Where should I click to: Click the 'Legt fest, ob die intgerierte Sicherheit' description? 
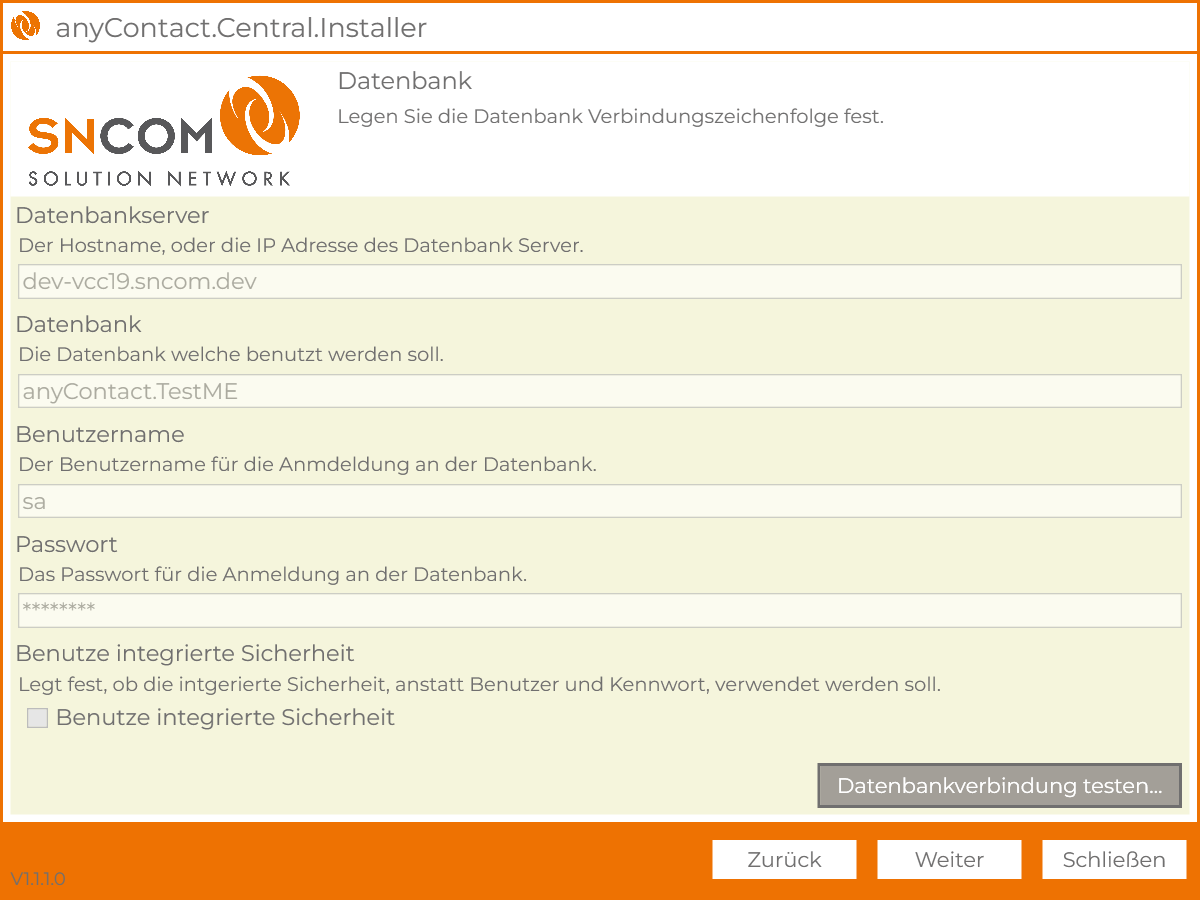point(480,685)
